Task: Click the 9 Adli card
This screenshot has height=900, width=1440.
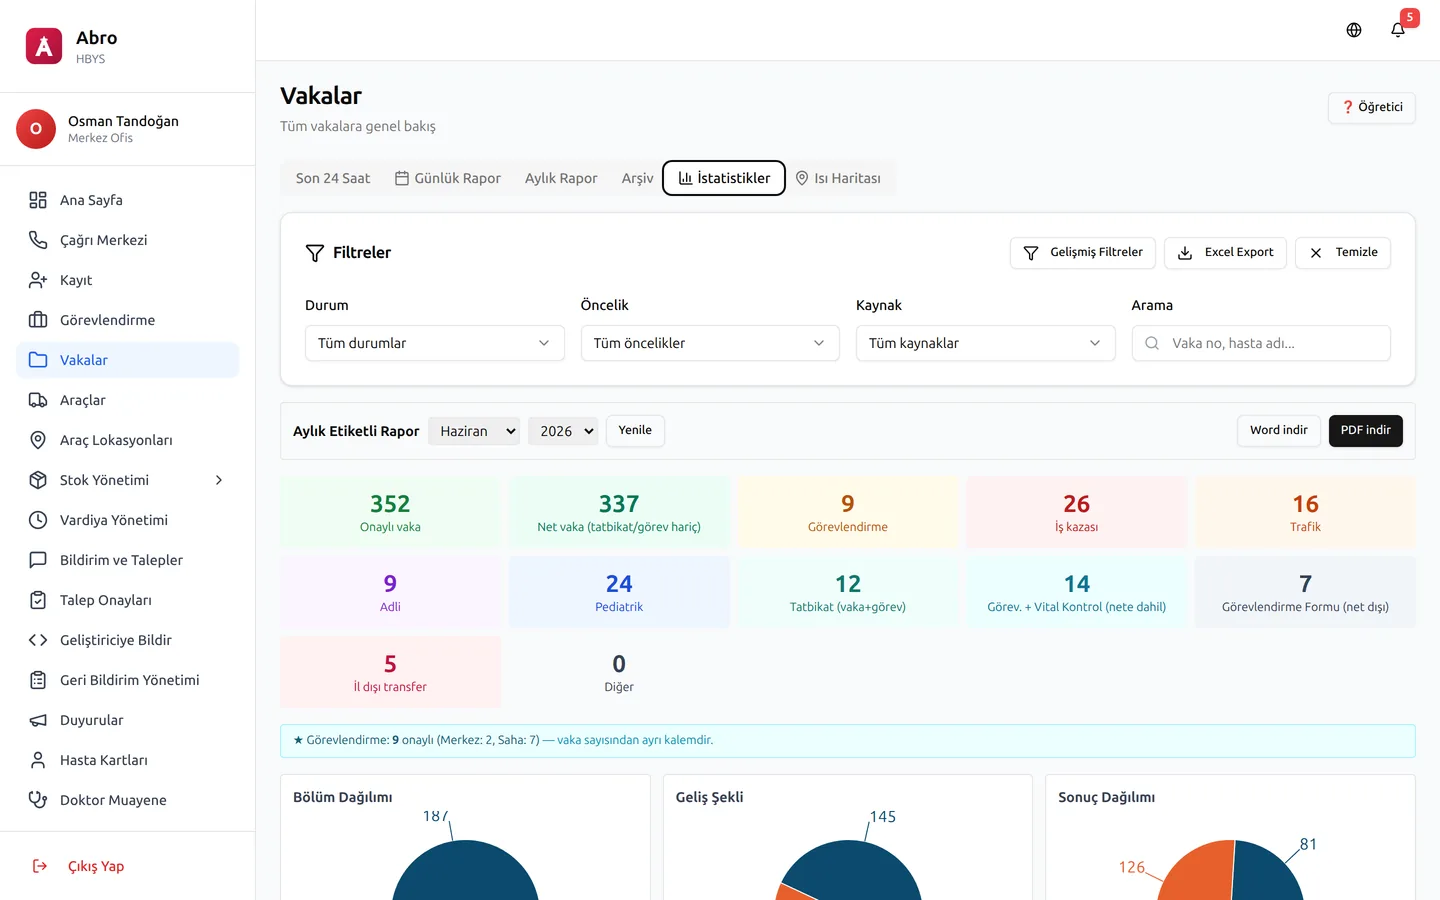Action: point(390,592)
